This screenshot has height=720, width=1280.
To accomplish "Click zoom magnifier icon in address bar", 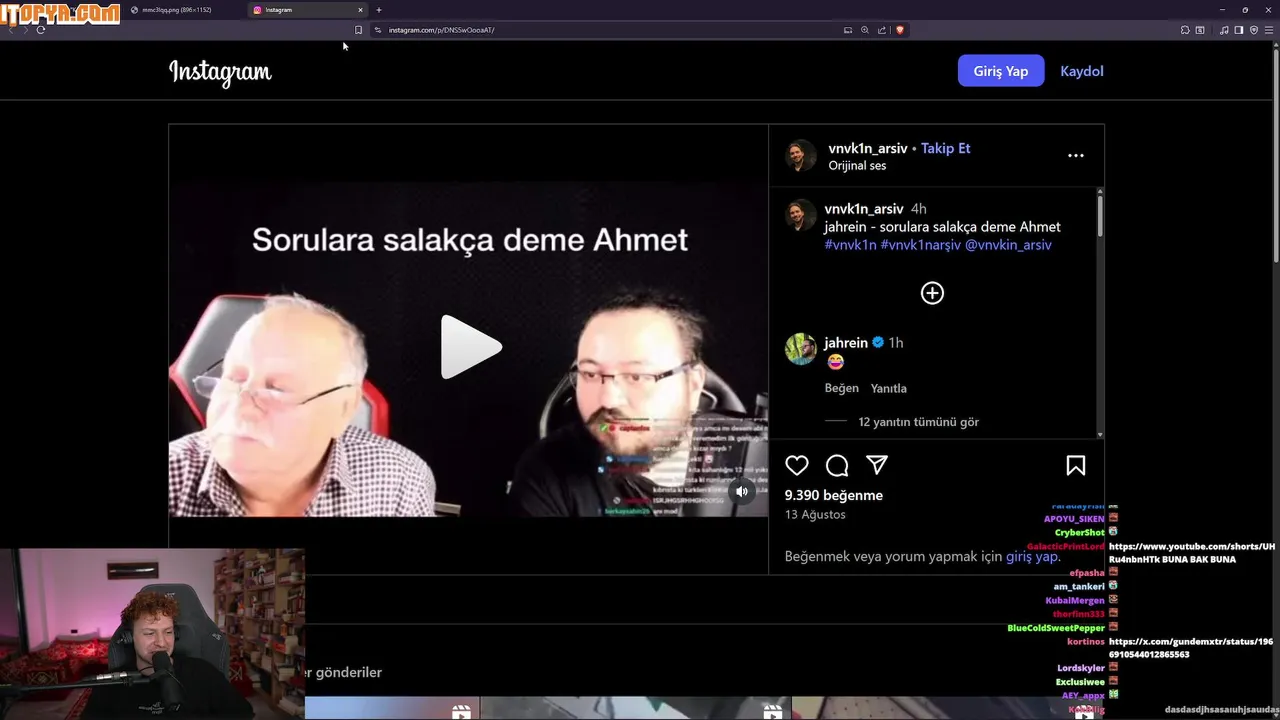I will pos(865,30).
